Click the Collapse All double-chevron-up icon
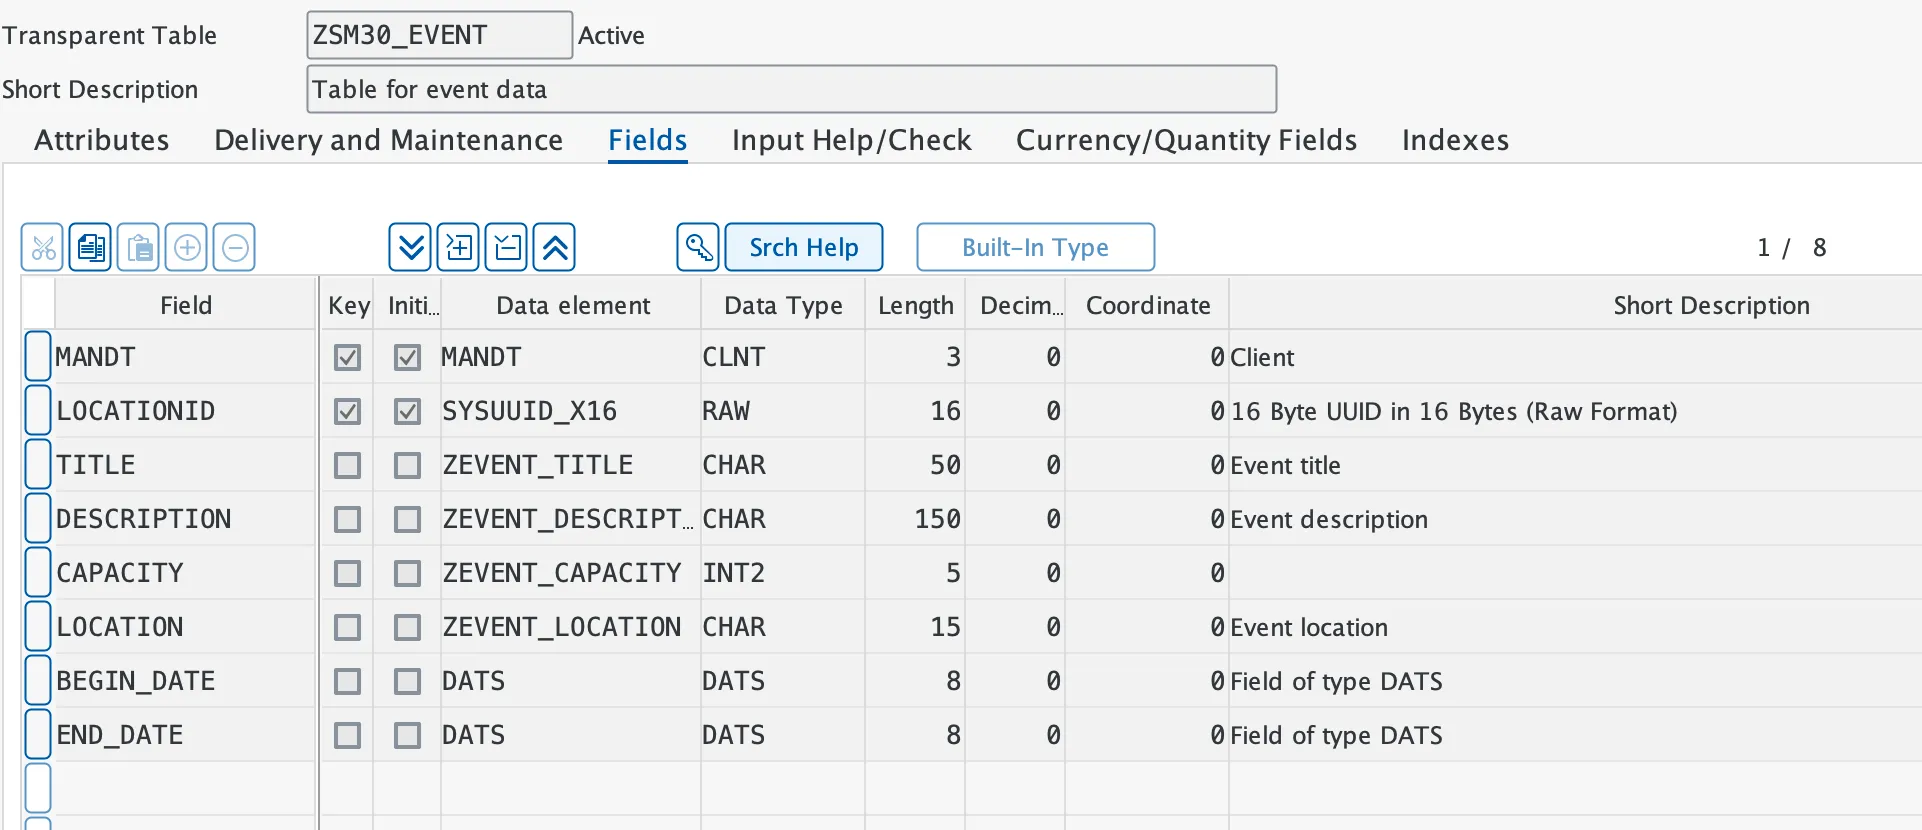1922x830 pixels. pos(555,247)
